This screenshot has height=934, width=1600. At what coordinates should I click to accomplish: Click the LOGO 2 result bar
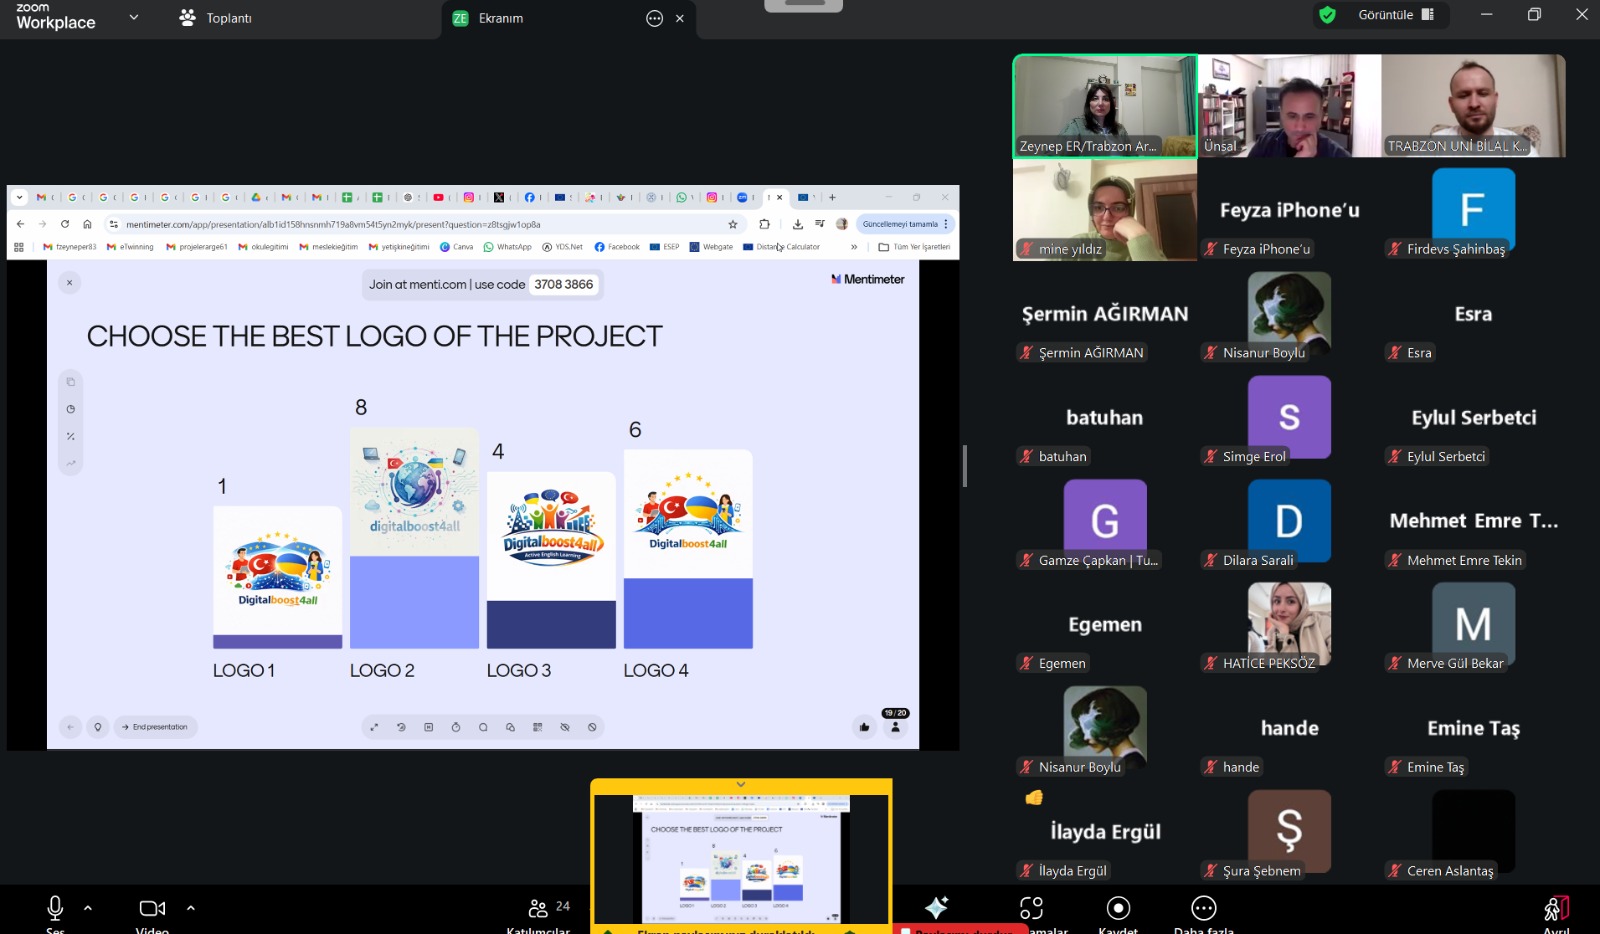[x=414, y=602]
